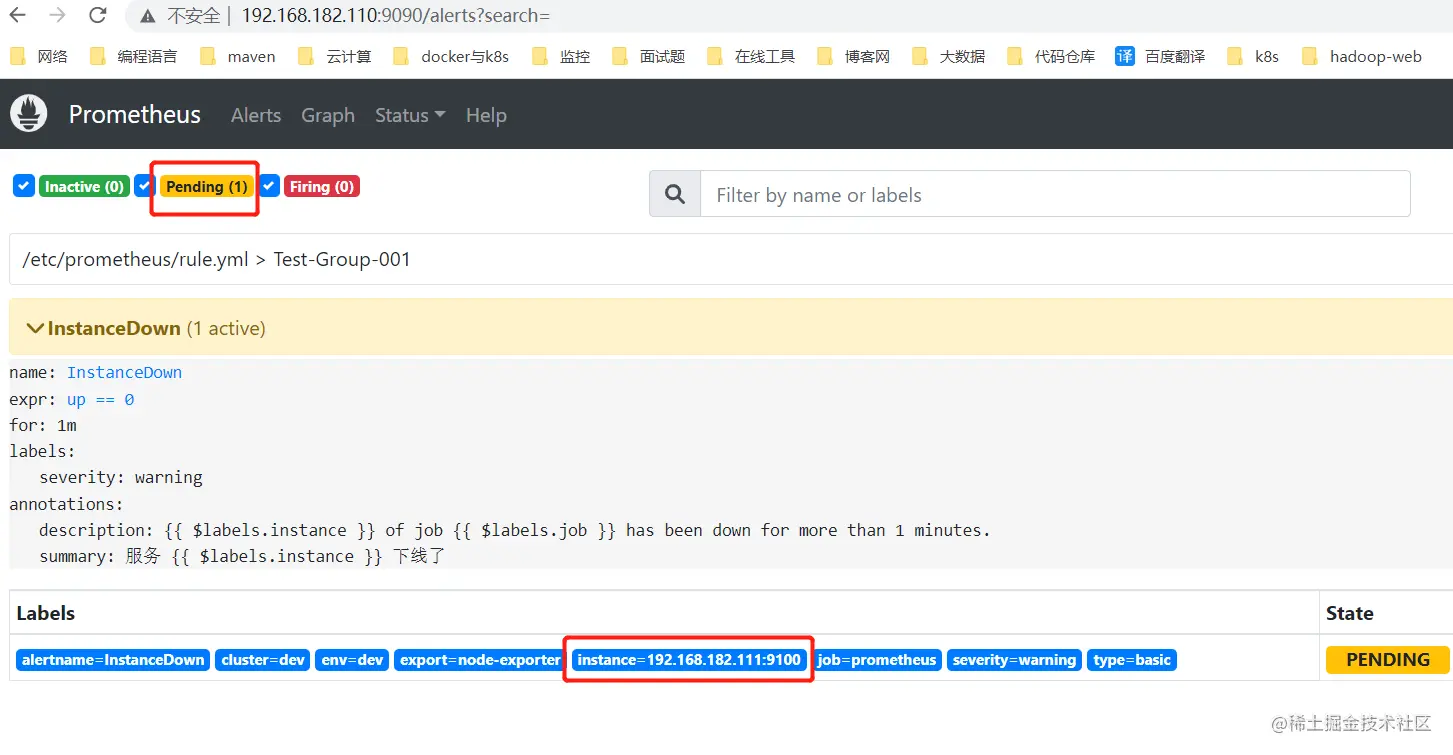Click the cluster=dev label
This screenshot has height=755, width=1453.
pos(263,660)
